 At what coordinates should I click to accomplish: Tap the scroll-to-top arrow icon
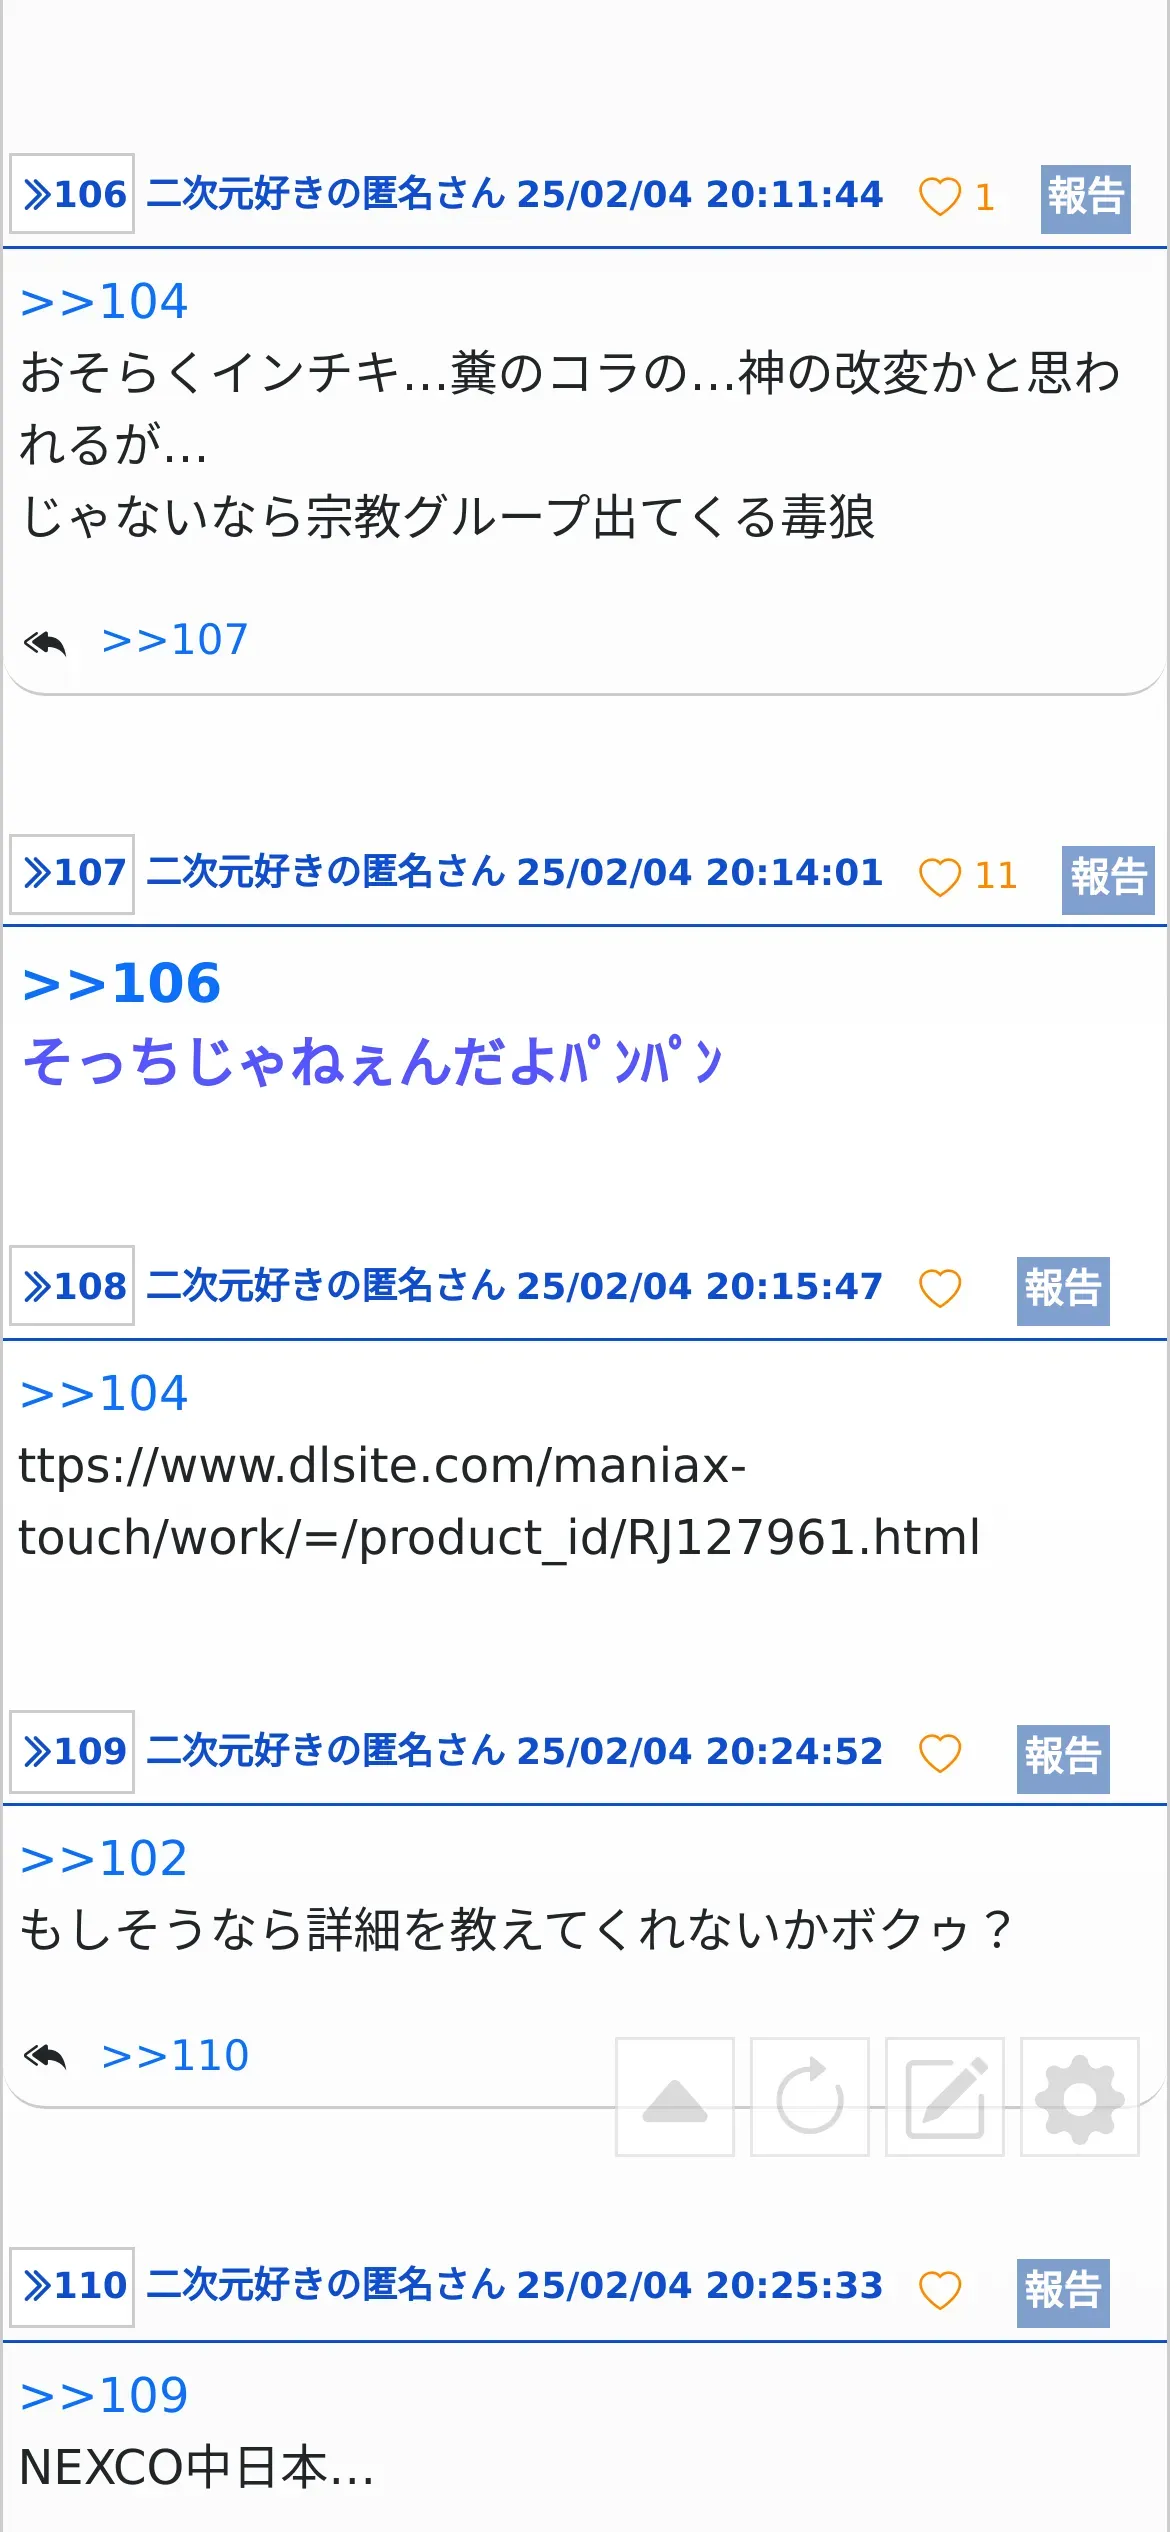click(675, 2096)
